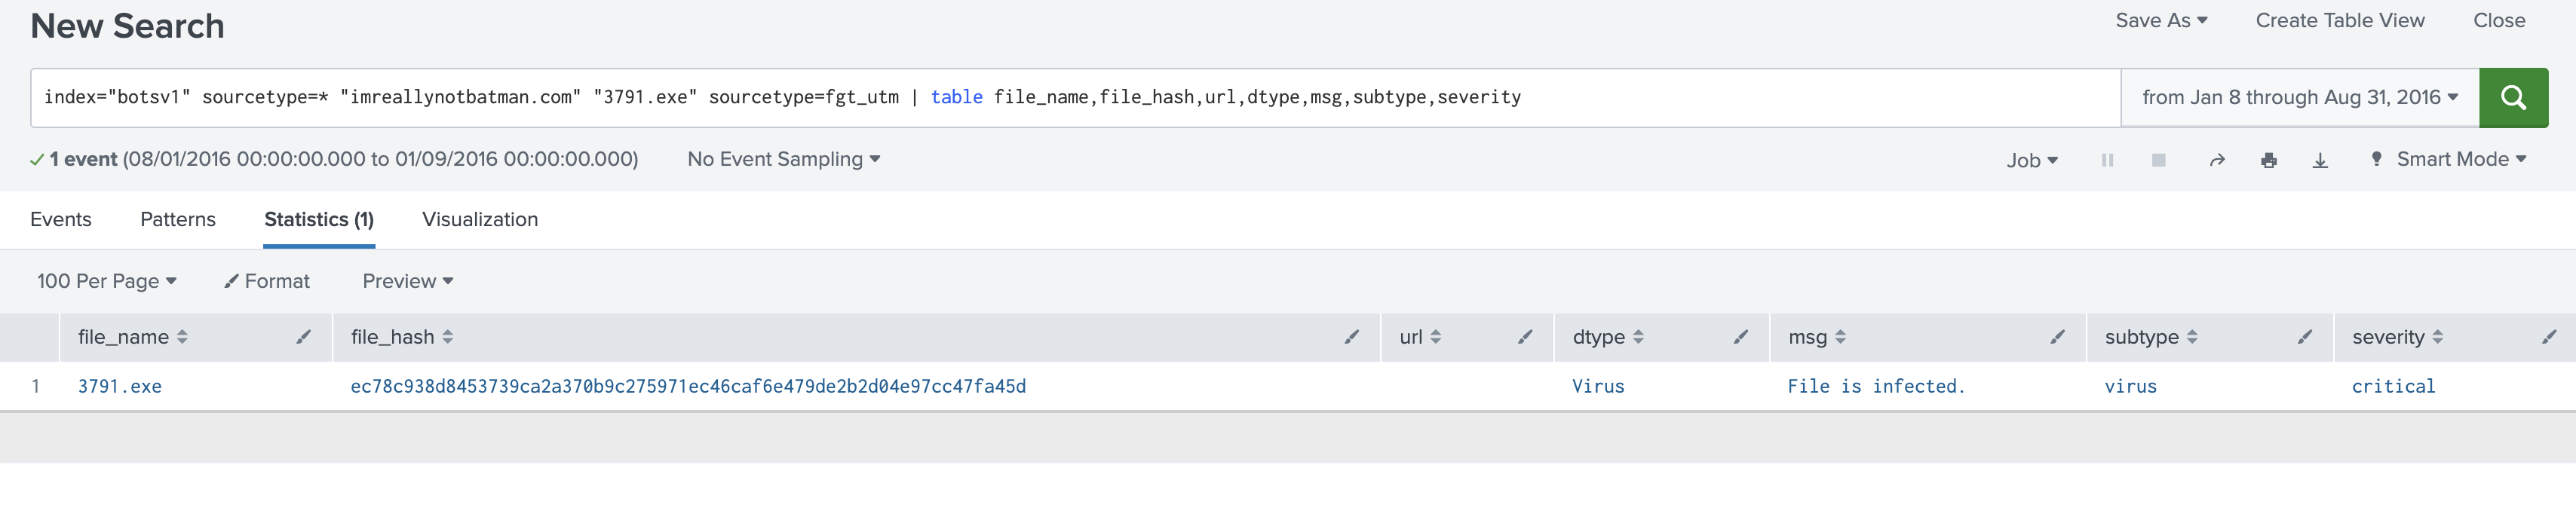Click row number 1 in the results
This screenshot has width=2576, height=514.
(x=36, y=386)
